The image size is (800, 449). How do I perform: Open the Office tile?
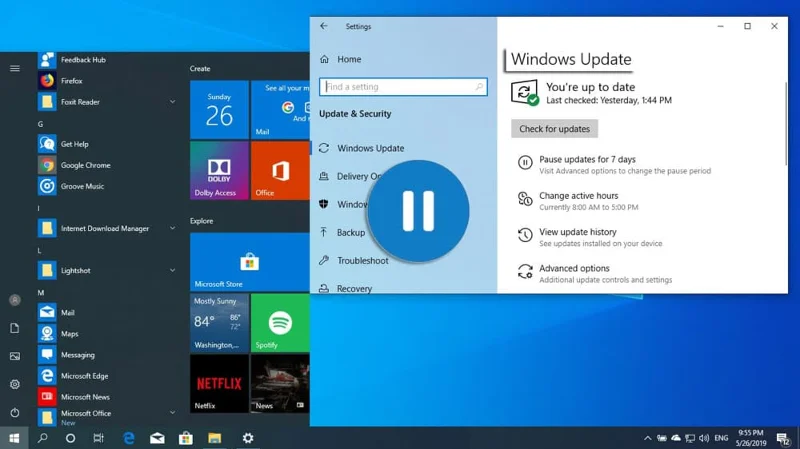pos(280,170)
